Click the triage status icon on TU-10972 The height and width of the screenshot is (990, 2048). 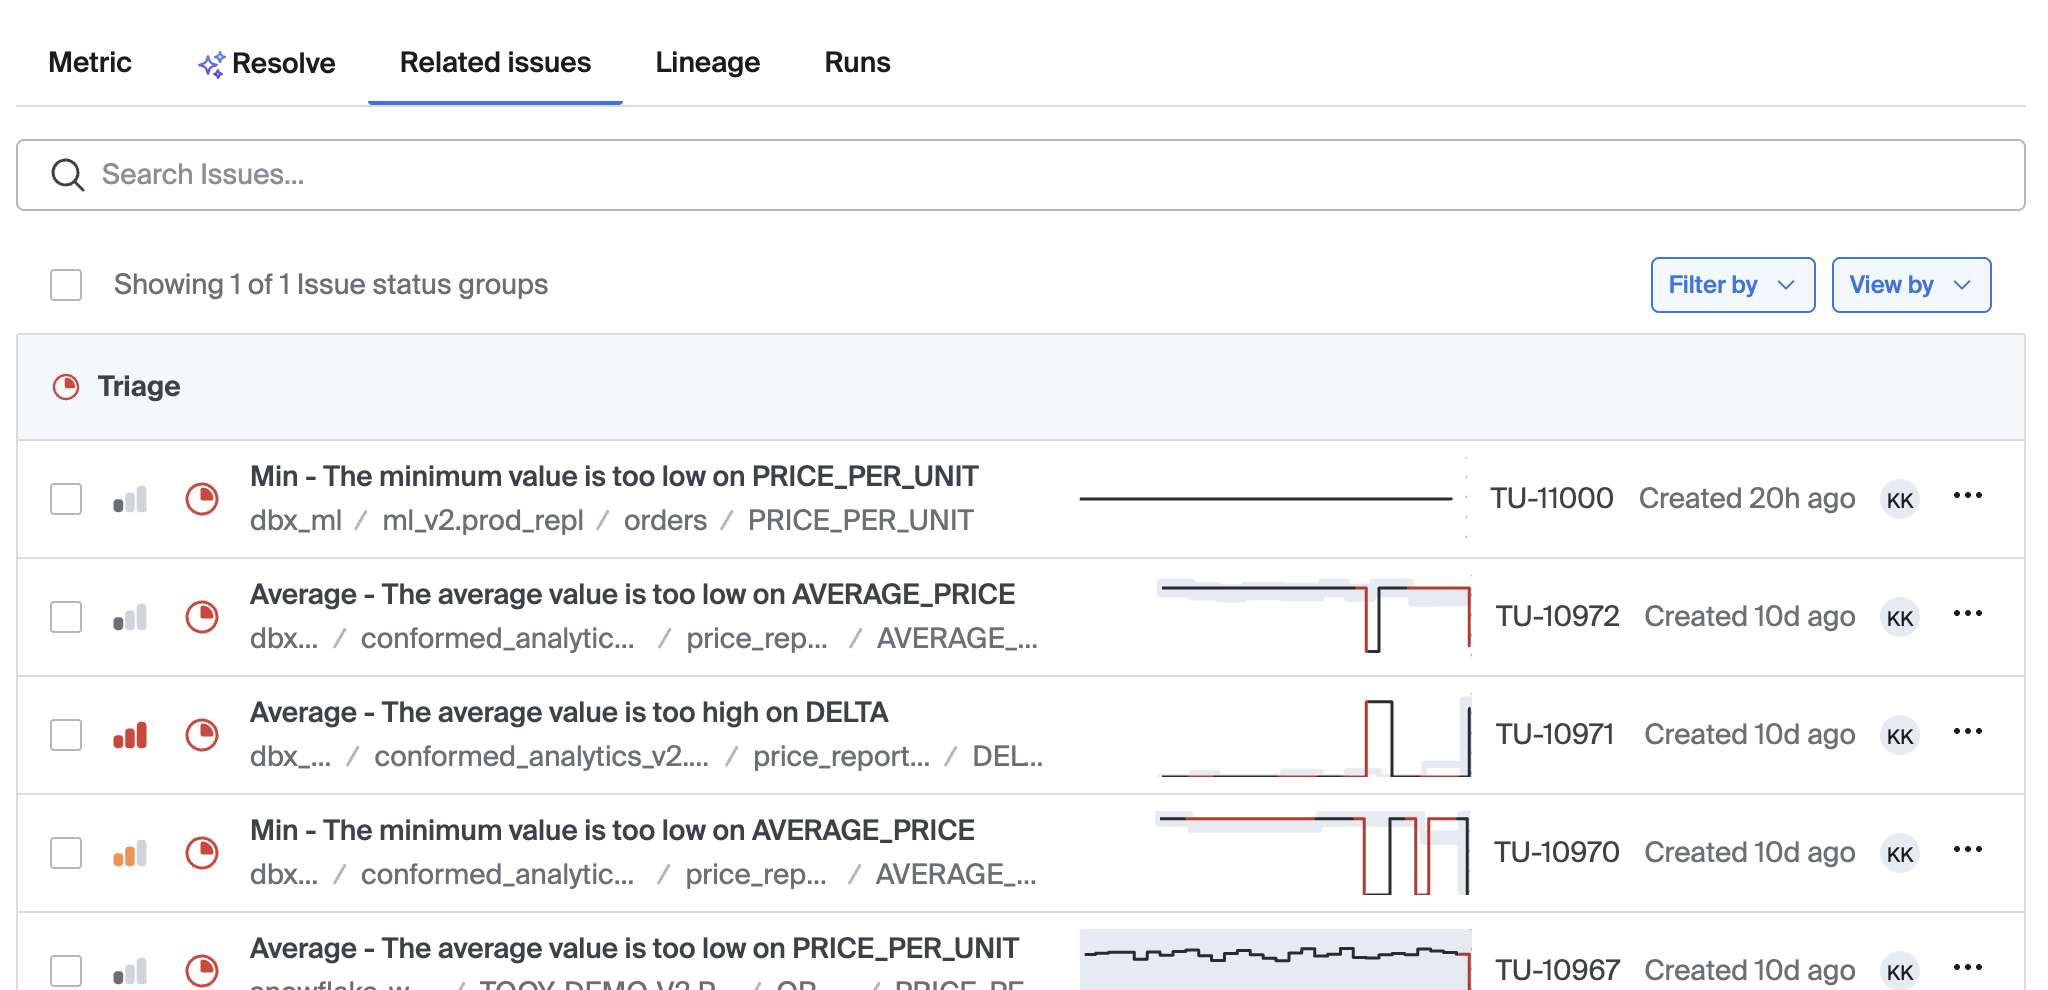click(202, 617)
